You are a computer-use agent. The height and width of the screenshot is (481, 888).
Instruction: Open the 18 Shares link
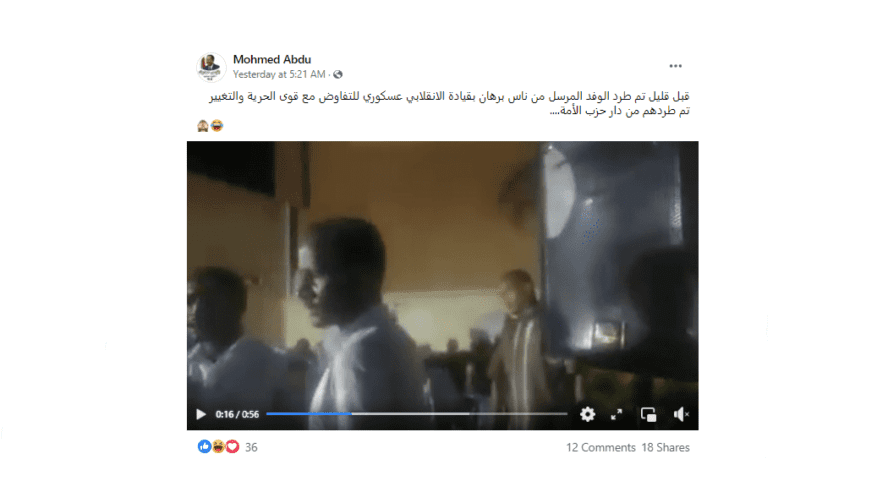(665, 448)
